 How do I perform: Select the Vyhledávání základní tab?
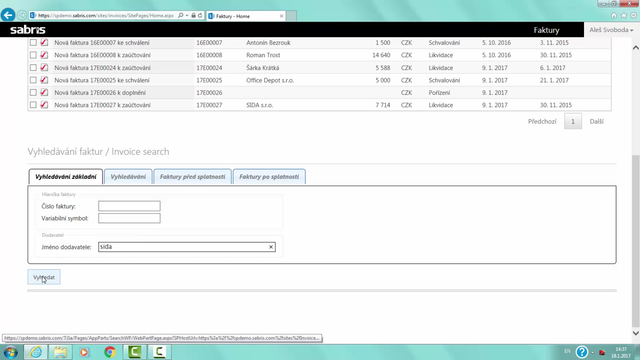coord(66,177)
